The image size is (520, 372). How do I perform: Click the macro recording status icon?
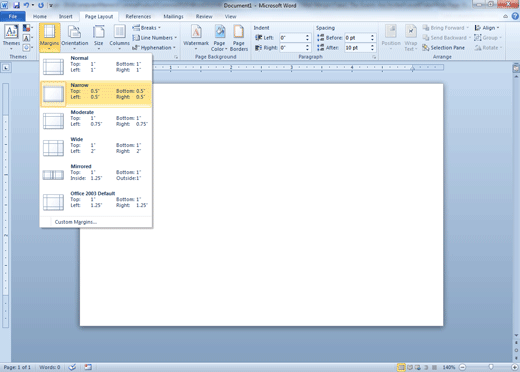point(88,367)
